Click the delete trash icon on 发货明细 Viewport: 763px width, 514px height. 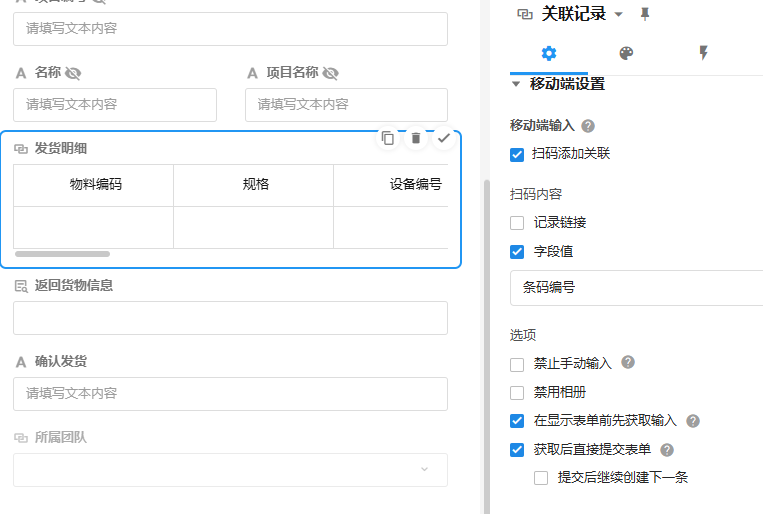(416, 138)
